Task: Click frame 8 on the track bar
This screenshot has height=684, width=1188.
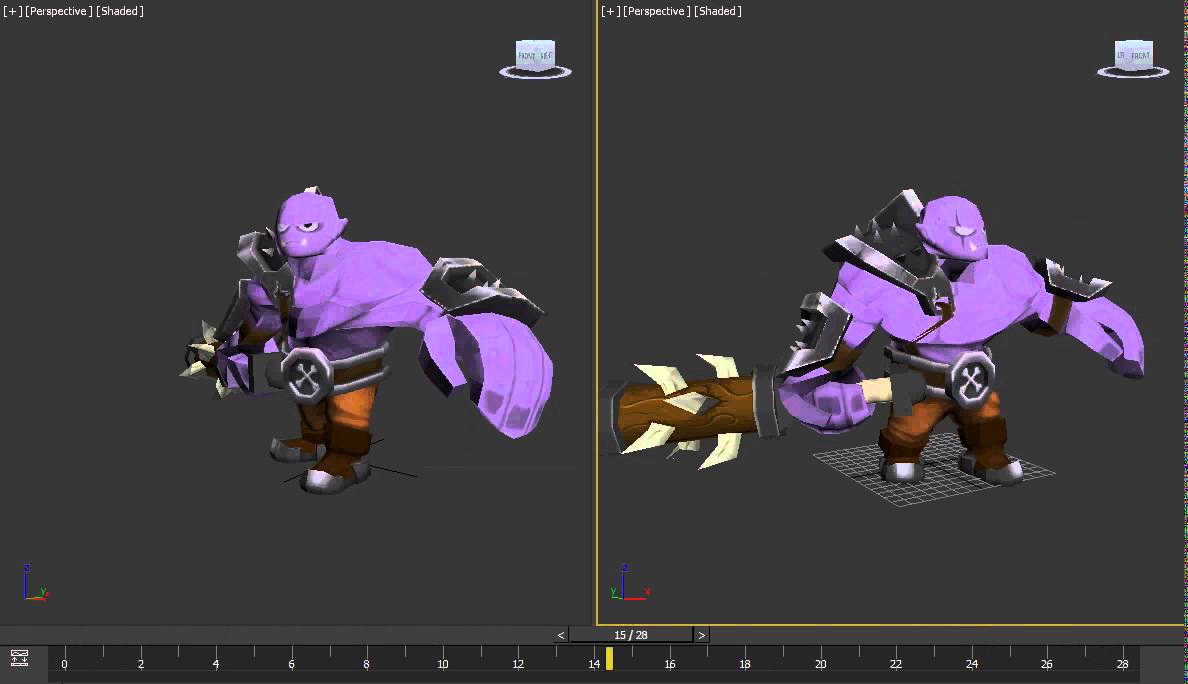Action: pyautogui.click(x=367, y=664)
